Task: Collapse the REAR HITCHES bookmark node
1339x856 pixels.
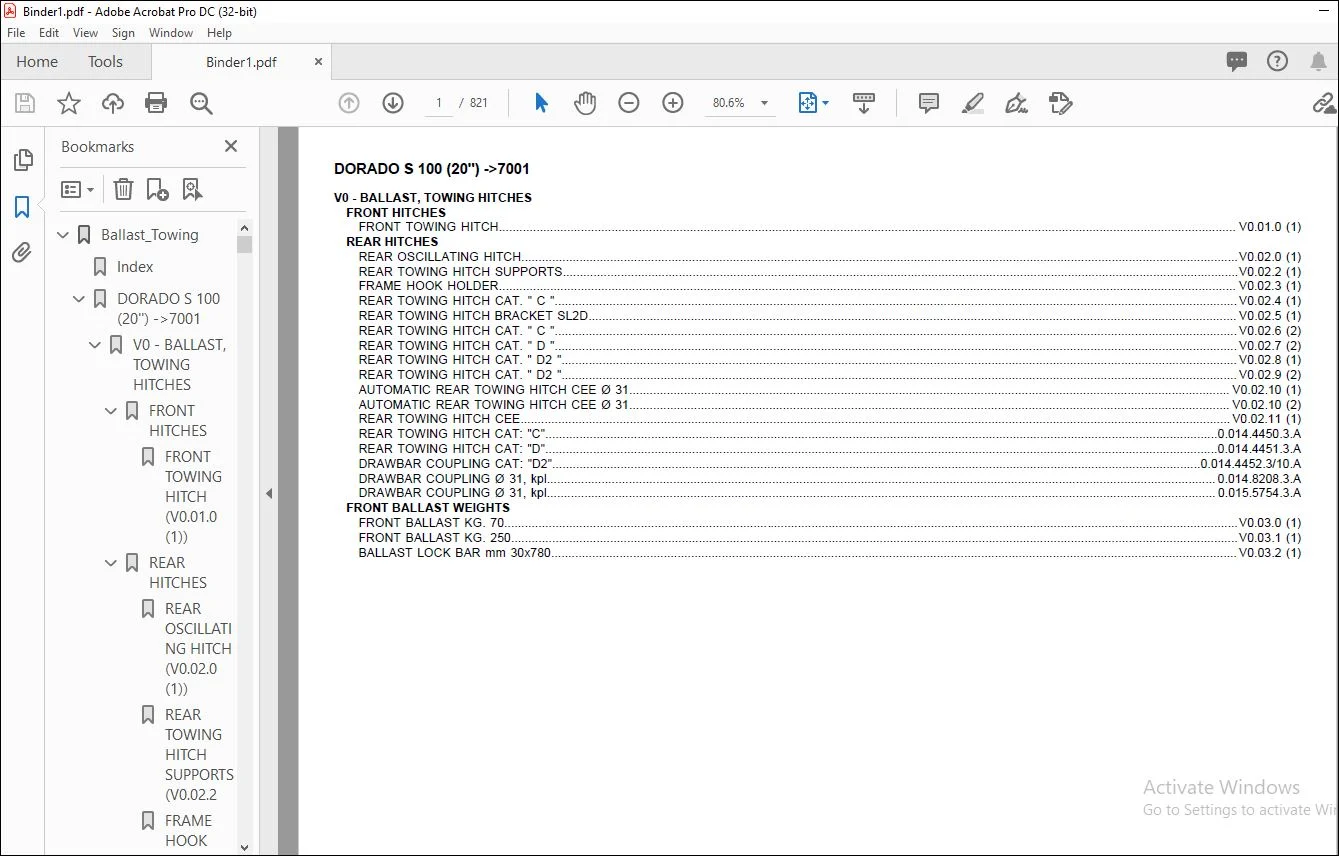Action: pos(112,563)
